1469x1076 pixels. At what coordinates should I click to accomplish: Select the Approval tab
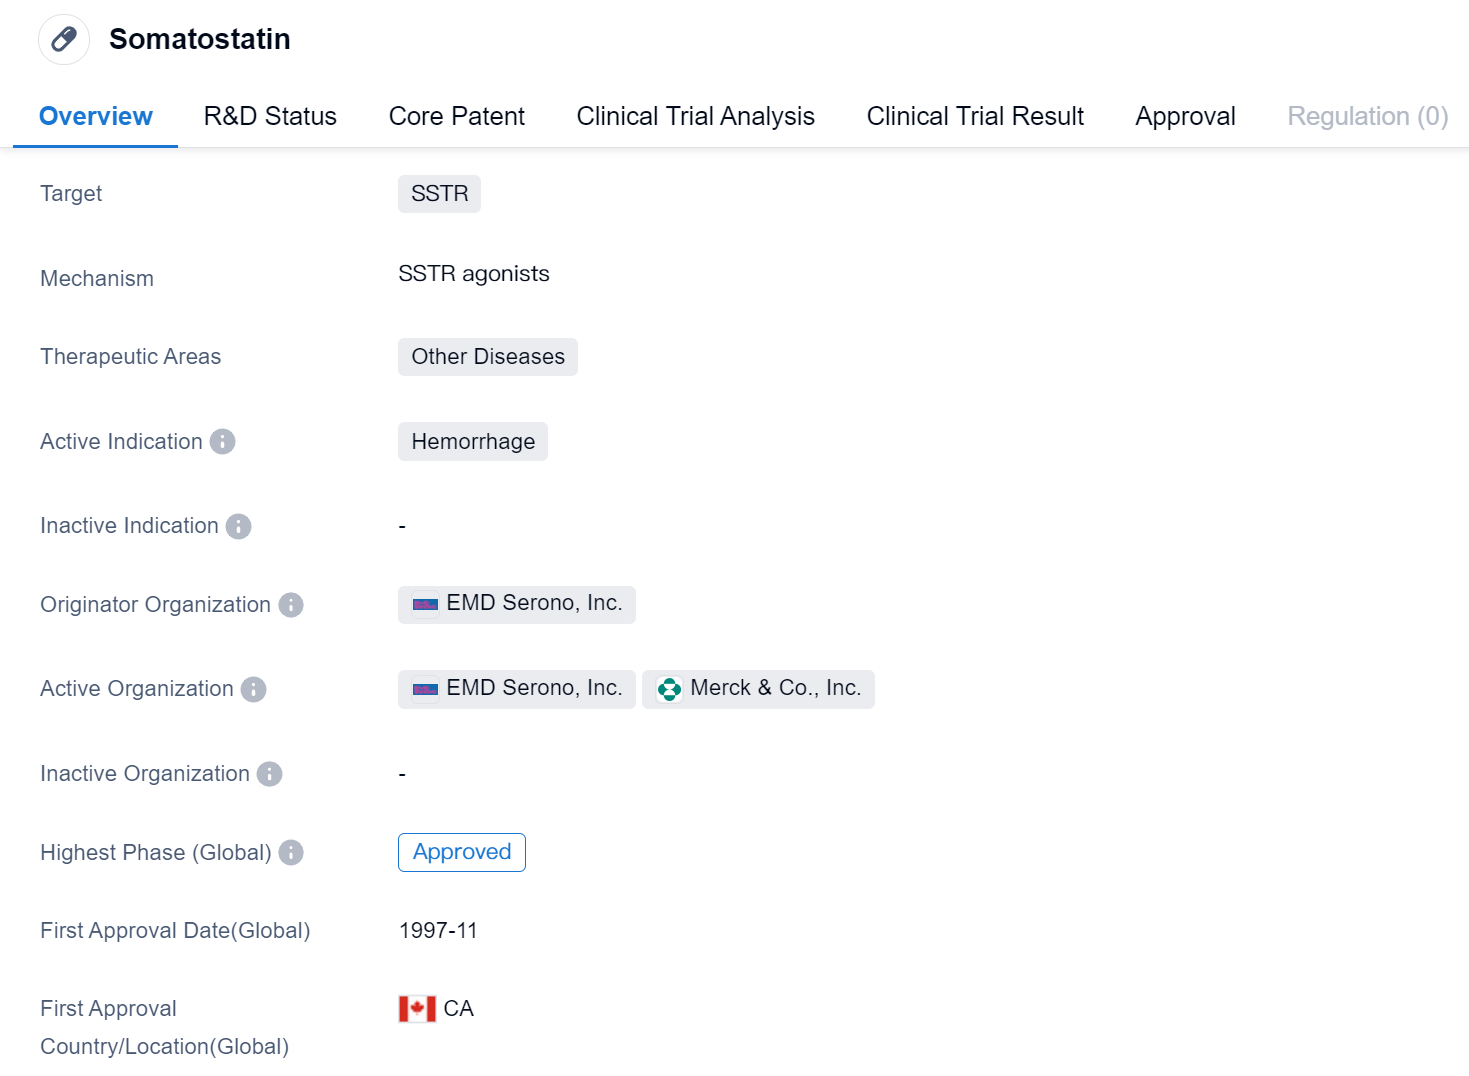pyautogui.click(x=1185, y=116)
